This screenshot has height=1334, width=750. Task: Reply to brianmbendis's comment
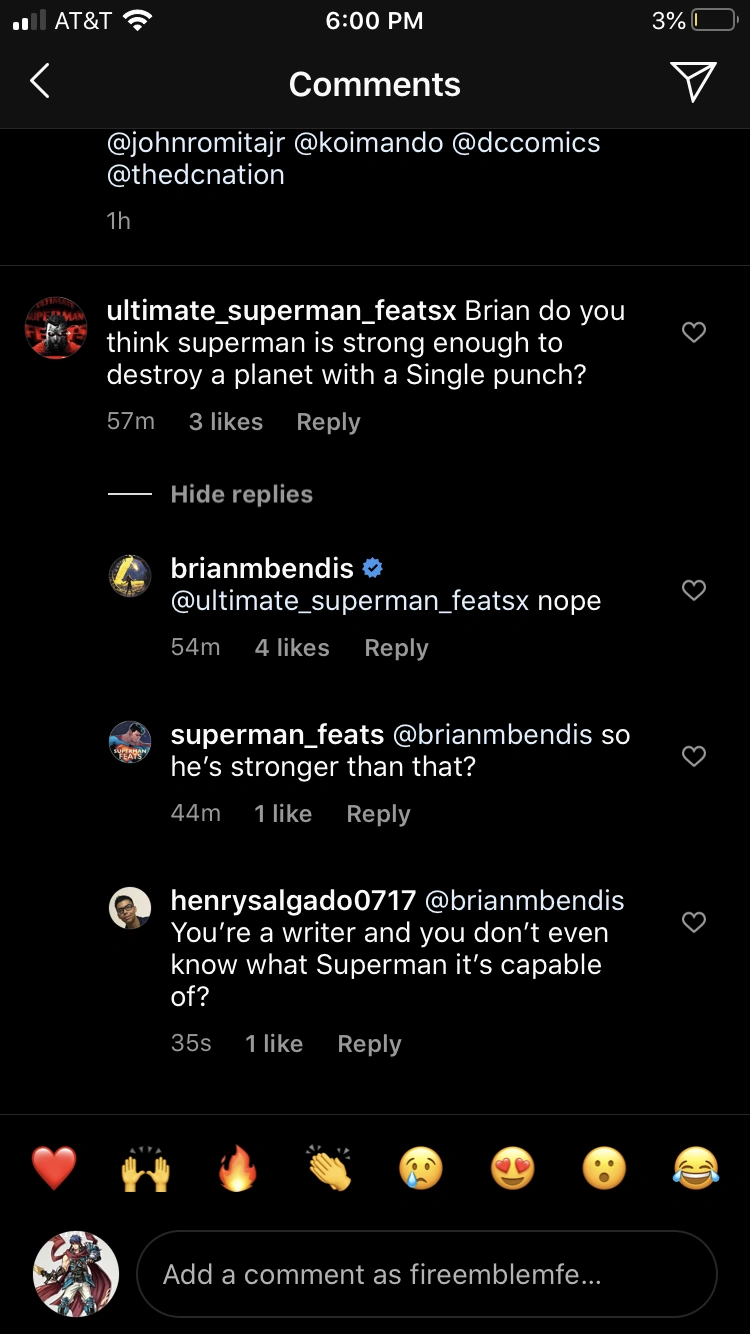click(x=396, y=648)
